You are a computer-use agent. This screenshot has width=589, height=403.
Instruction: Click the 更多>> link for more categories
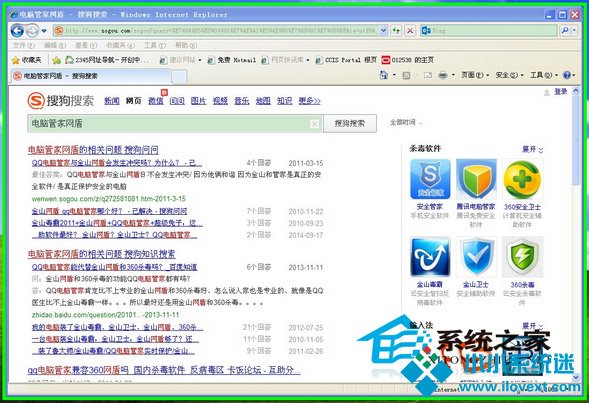tap(310, 101)
